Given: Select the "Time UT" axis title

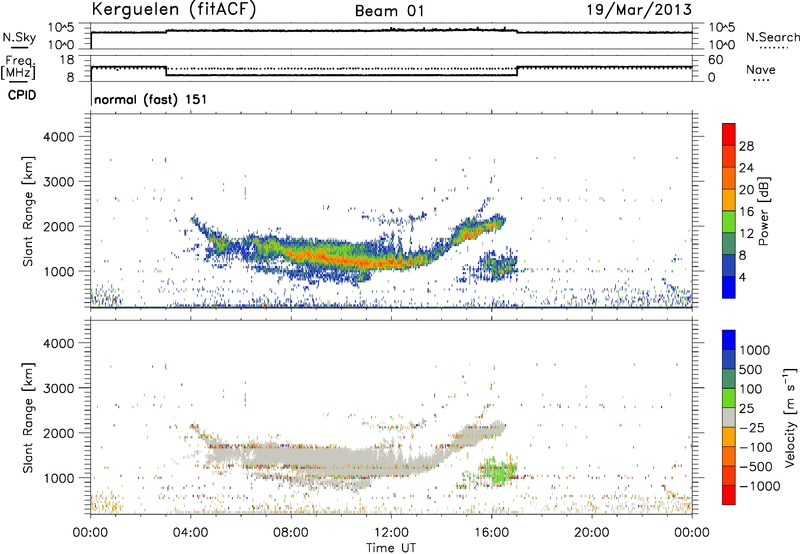Looking at the screenshot, I should click(x=391, y=548).
